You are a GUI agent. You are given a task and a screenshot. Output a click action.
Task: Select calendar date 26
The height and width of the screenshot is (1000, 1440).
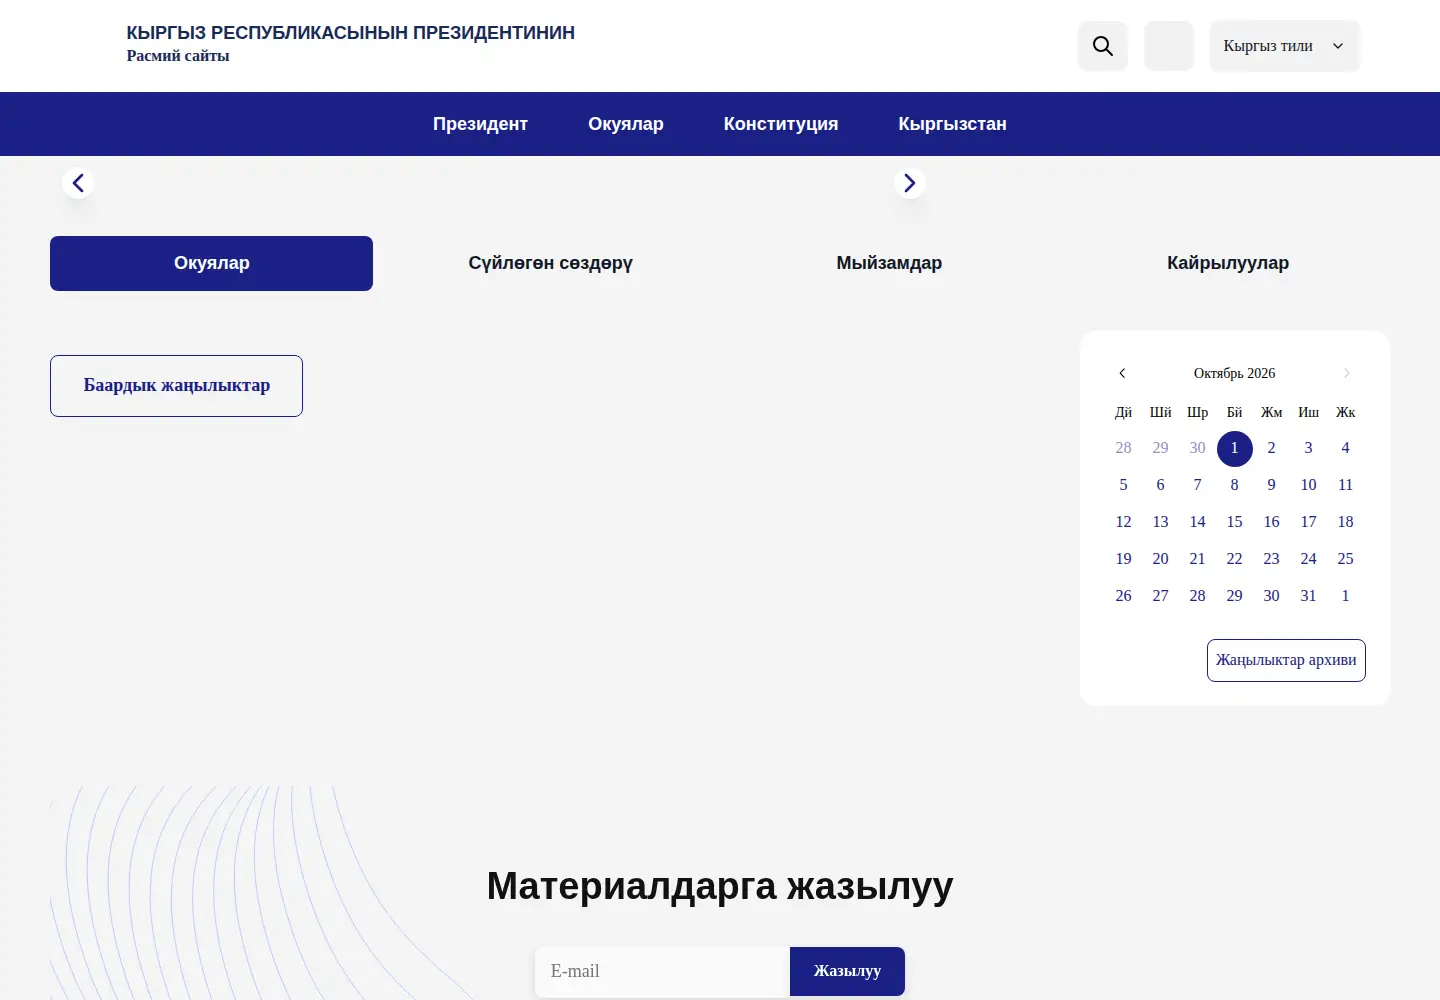pyautogui.click(x=1123, y=596)
